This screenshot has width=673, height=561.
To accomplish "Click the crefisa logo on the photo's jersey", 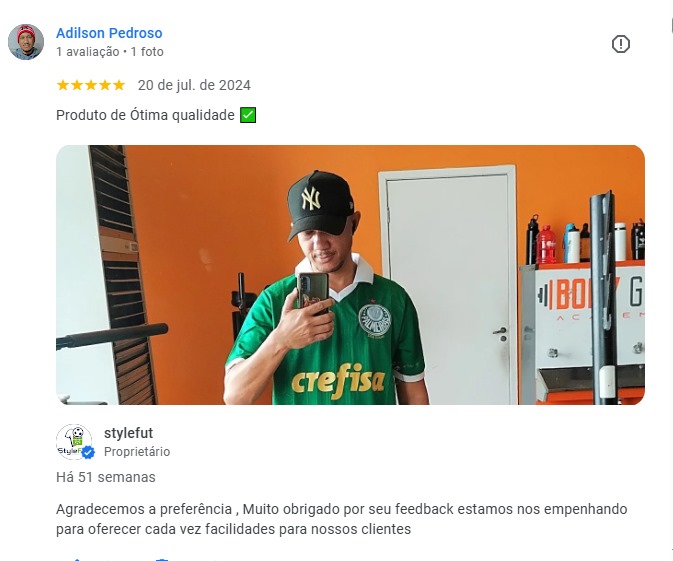I will pos(338,381).
